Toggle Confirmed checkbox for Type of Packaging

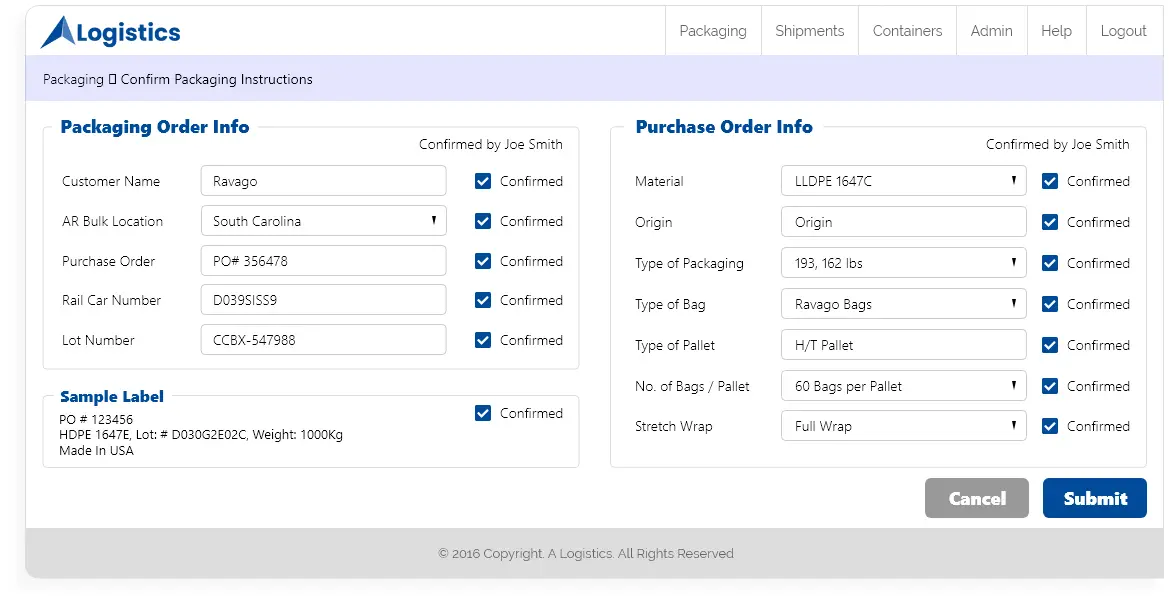pos(1050,263)
